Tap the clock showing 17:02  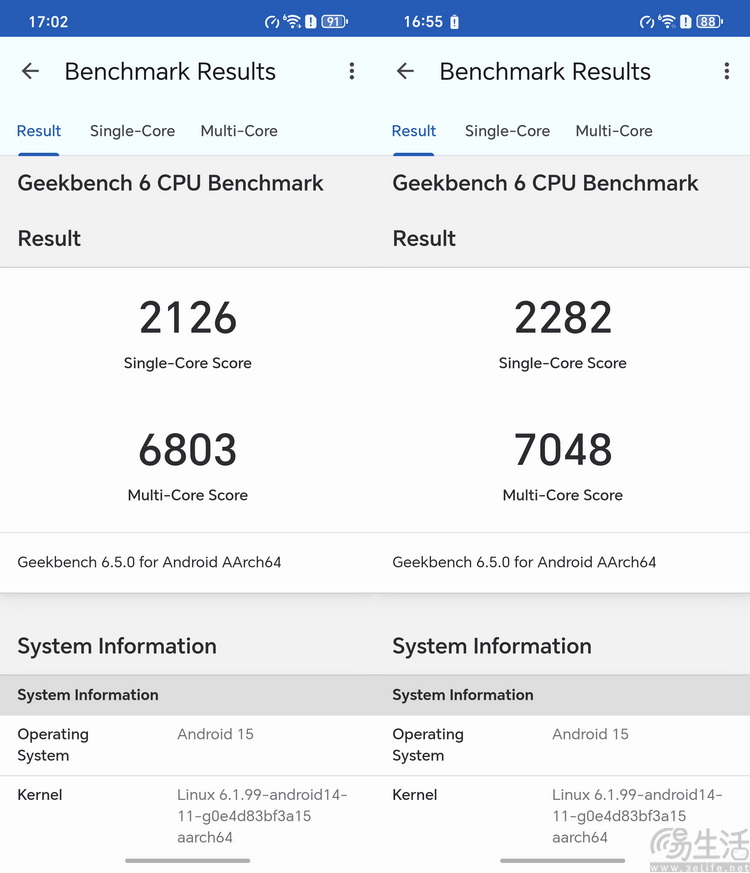(x=48, y=21)
